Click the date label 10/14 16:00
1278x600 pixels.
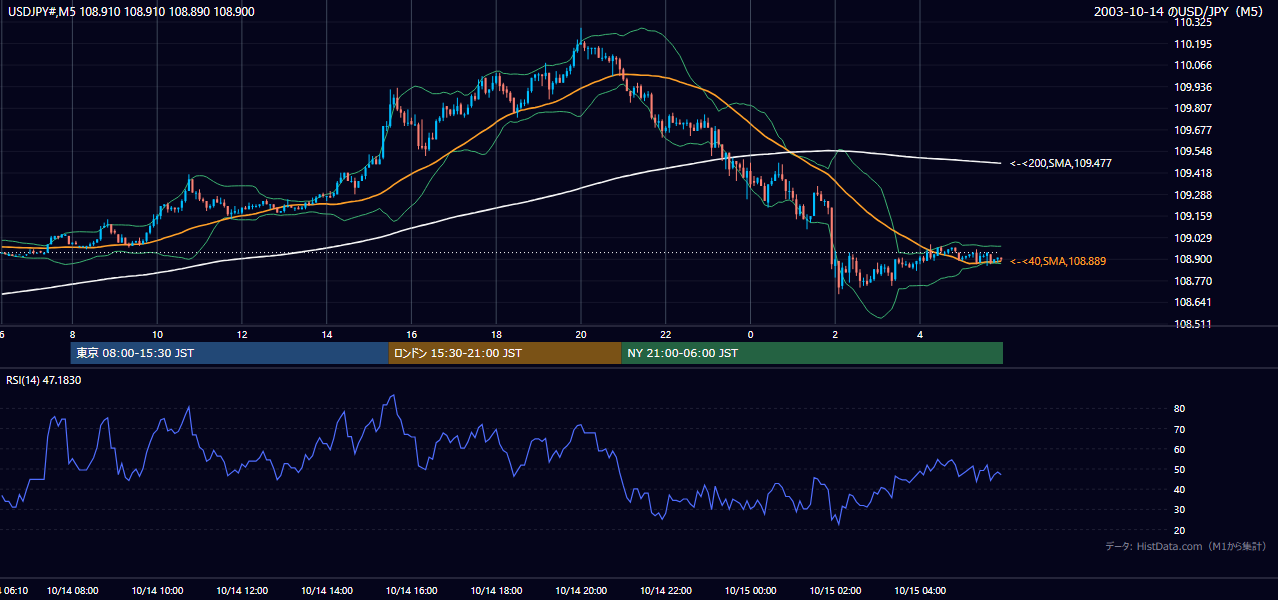coord(411,591)
